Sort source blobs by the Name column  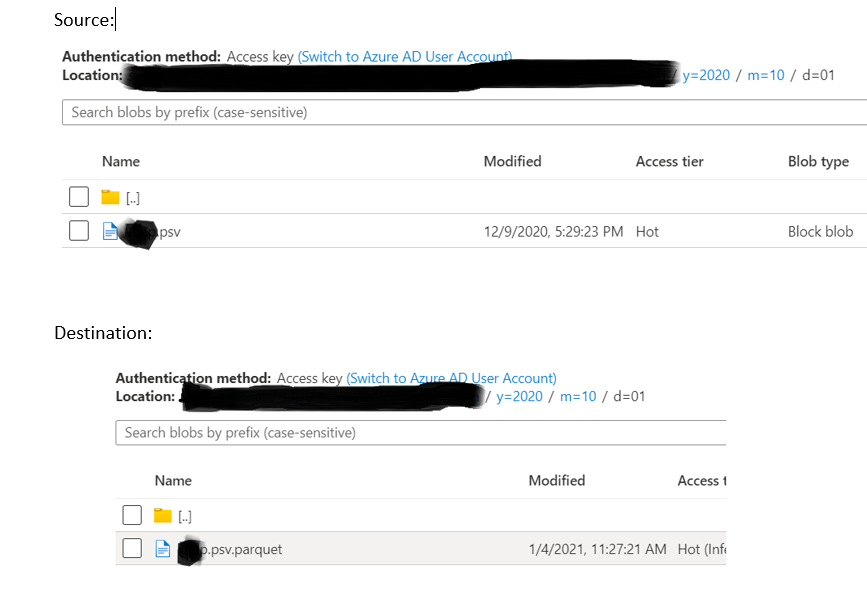(121, 161)
